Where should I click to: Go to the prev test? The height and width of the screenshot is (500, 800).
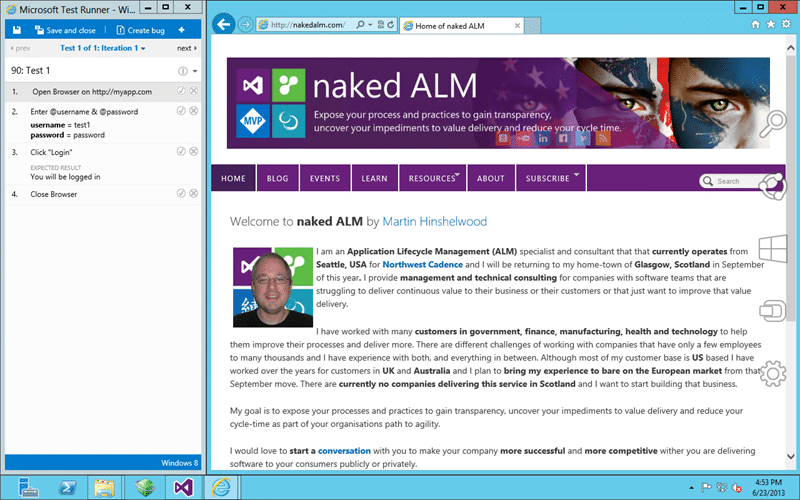click(20, 48)
